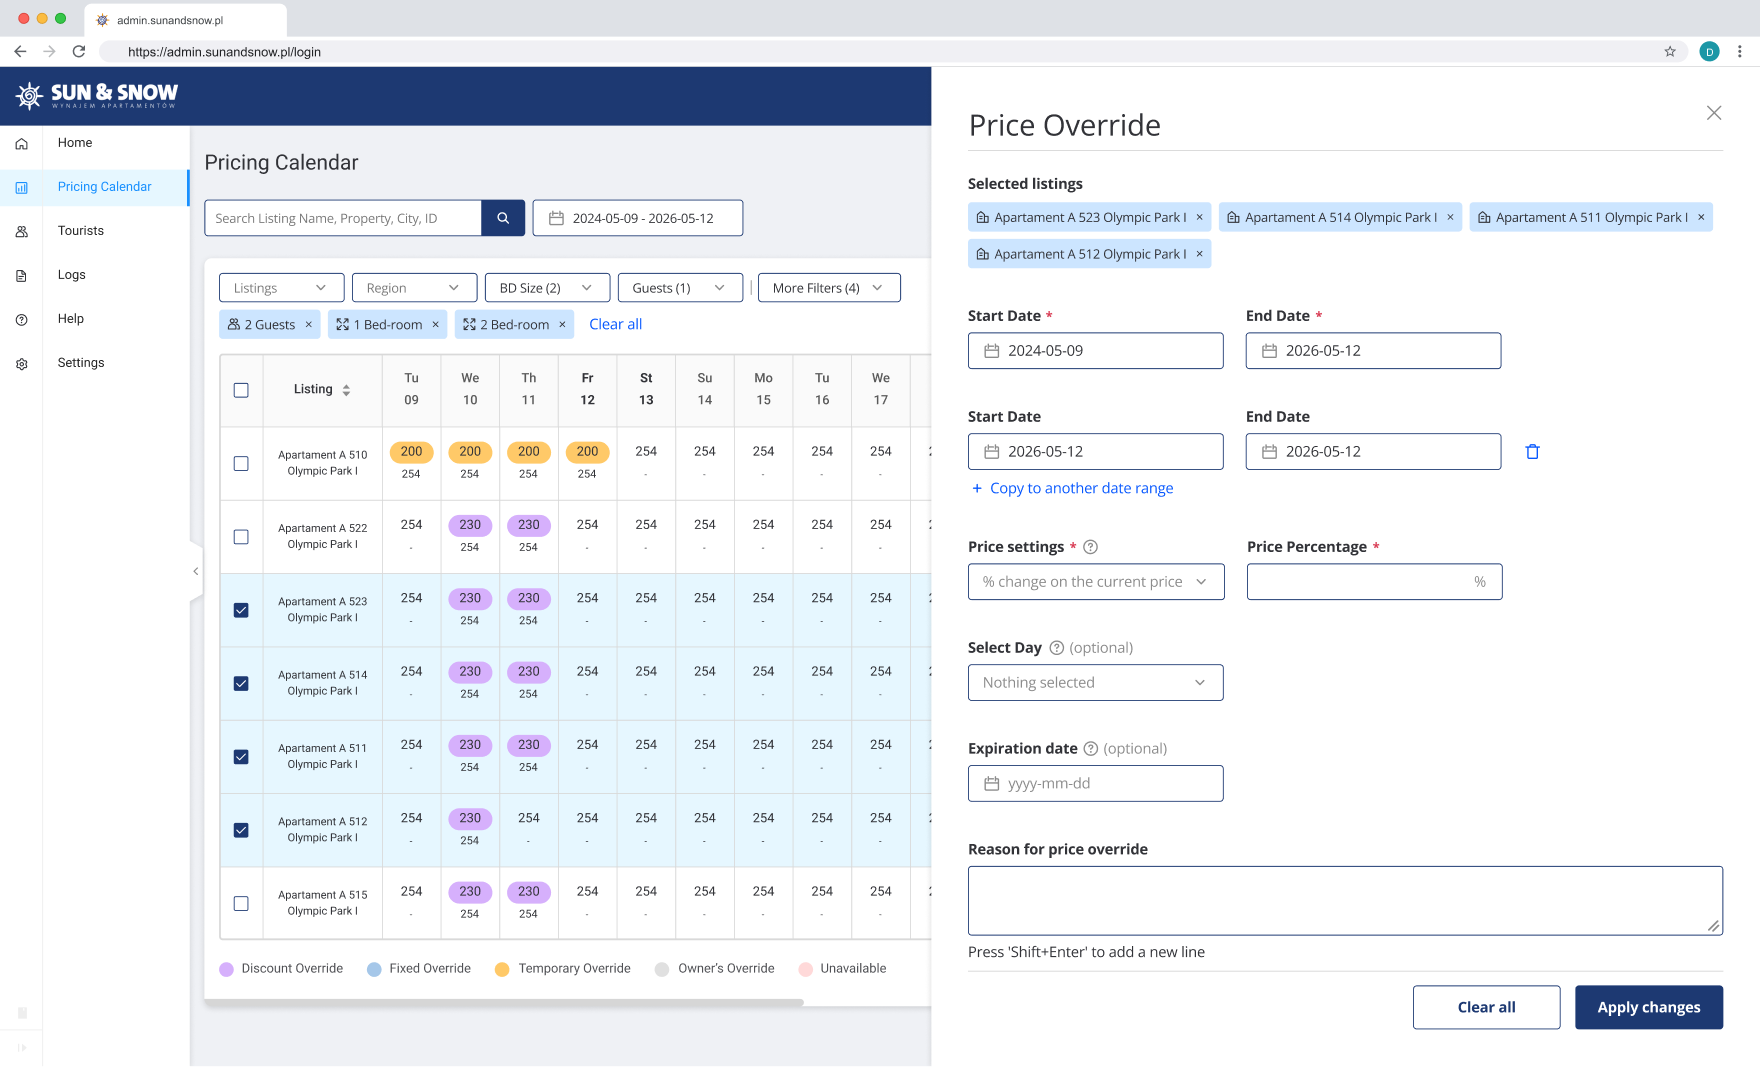Click the Listing column sort icon
This screenshot has width=1760, height=1067.
point(346,390)
